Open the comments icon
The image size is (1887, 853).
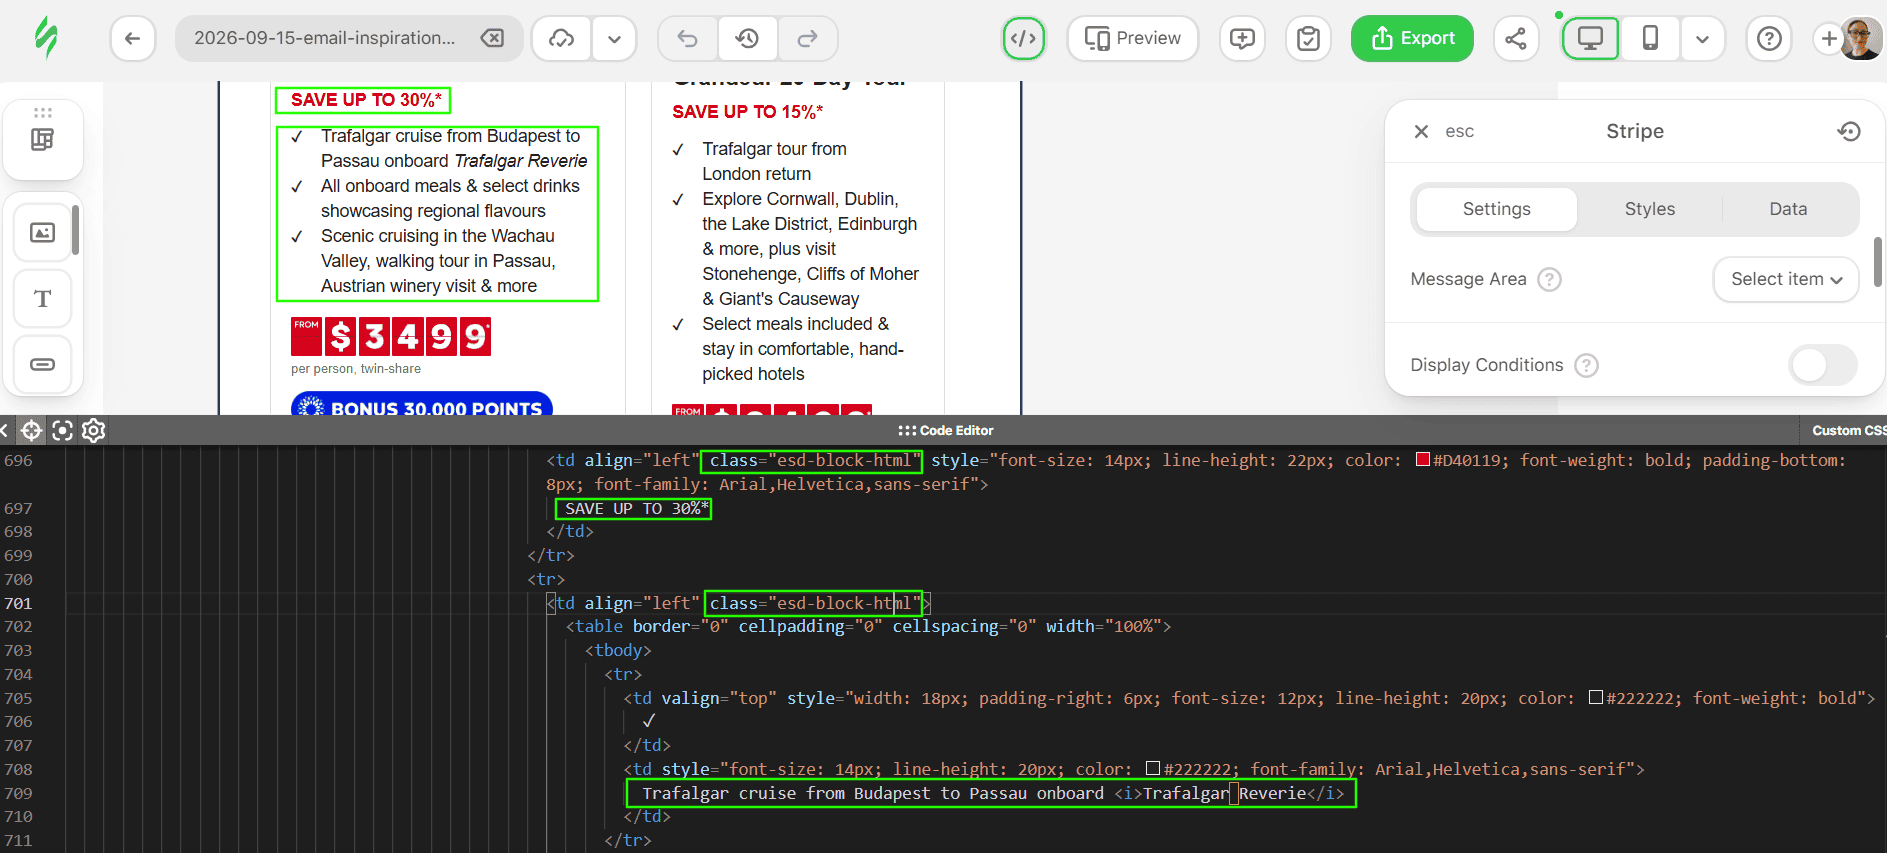(x=1242, y=39)
